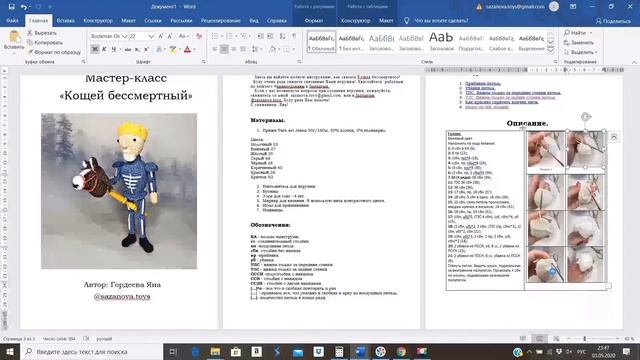Increase font size with the larger A icon
Viewport: 640px width, 360px height.
(161, 36)
